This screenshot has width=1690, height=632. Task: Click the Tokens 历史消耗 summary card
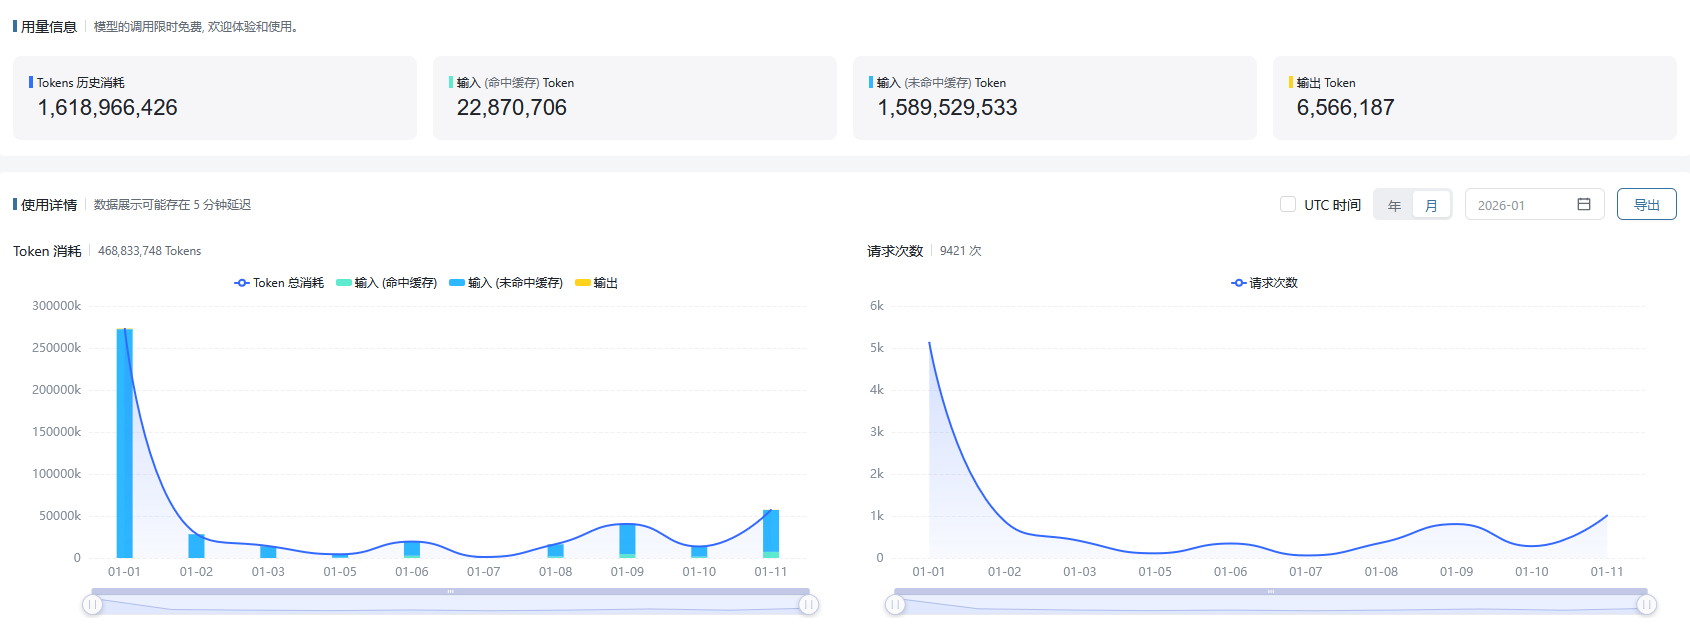point(215,98)
